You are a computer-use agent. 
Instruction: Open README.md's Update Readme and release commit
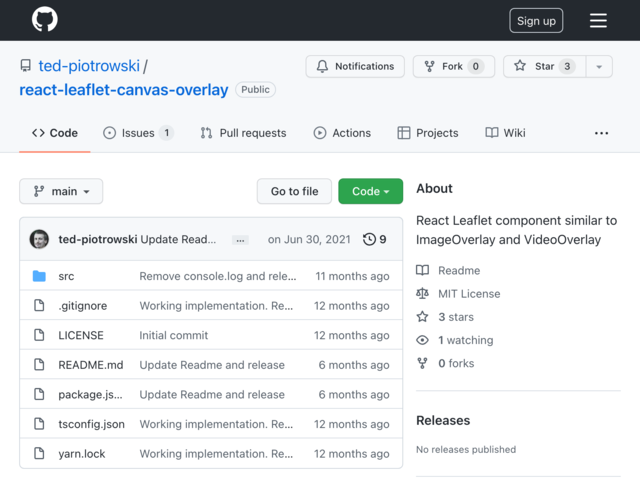pos(212,365)
